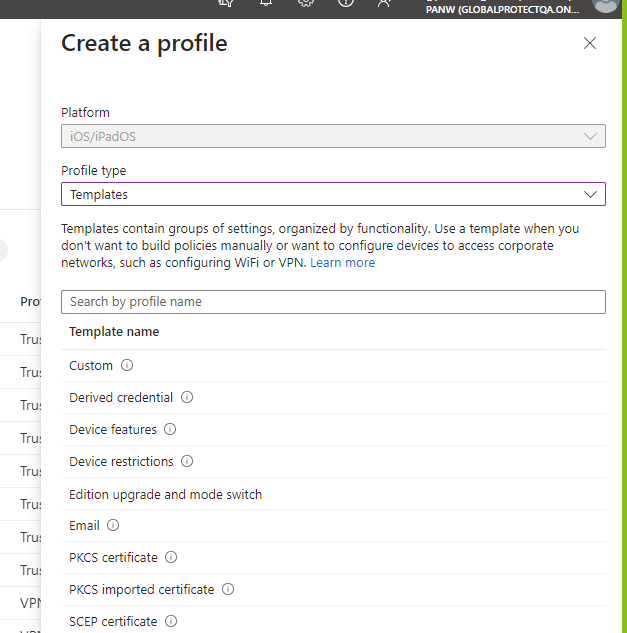
Task: Select the SCEP certificate template
Action: (333, 620)
